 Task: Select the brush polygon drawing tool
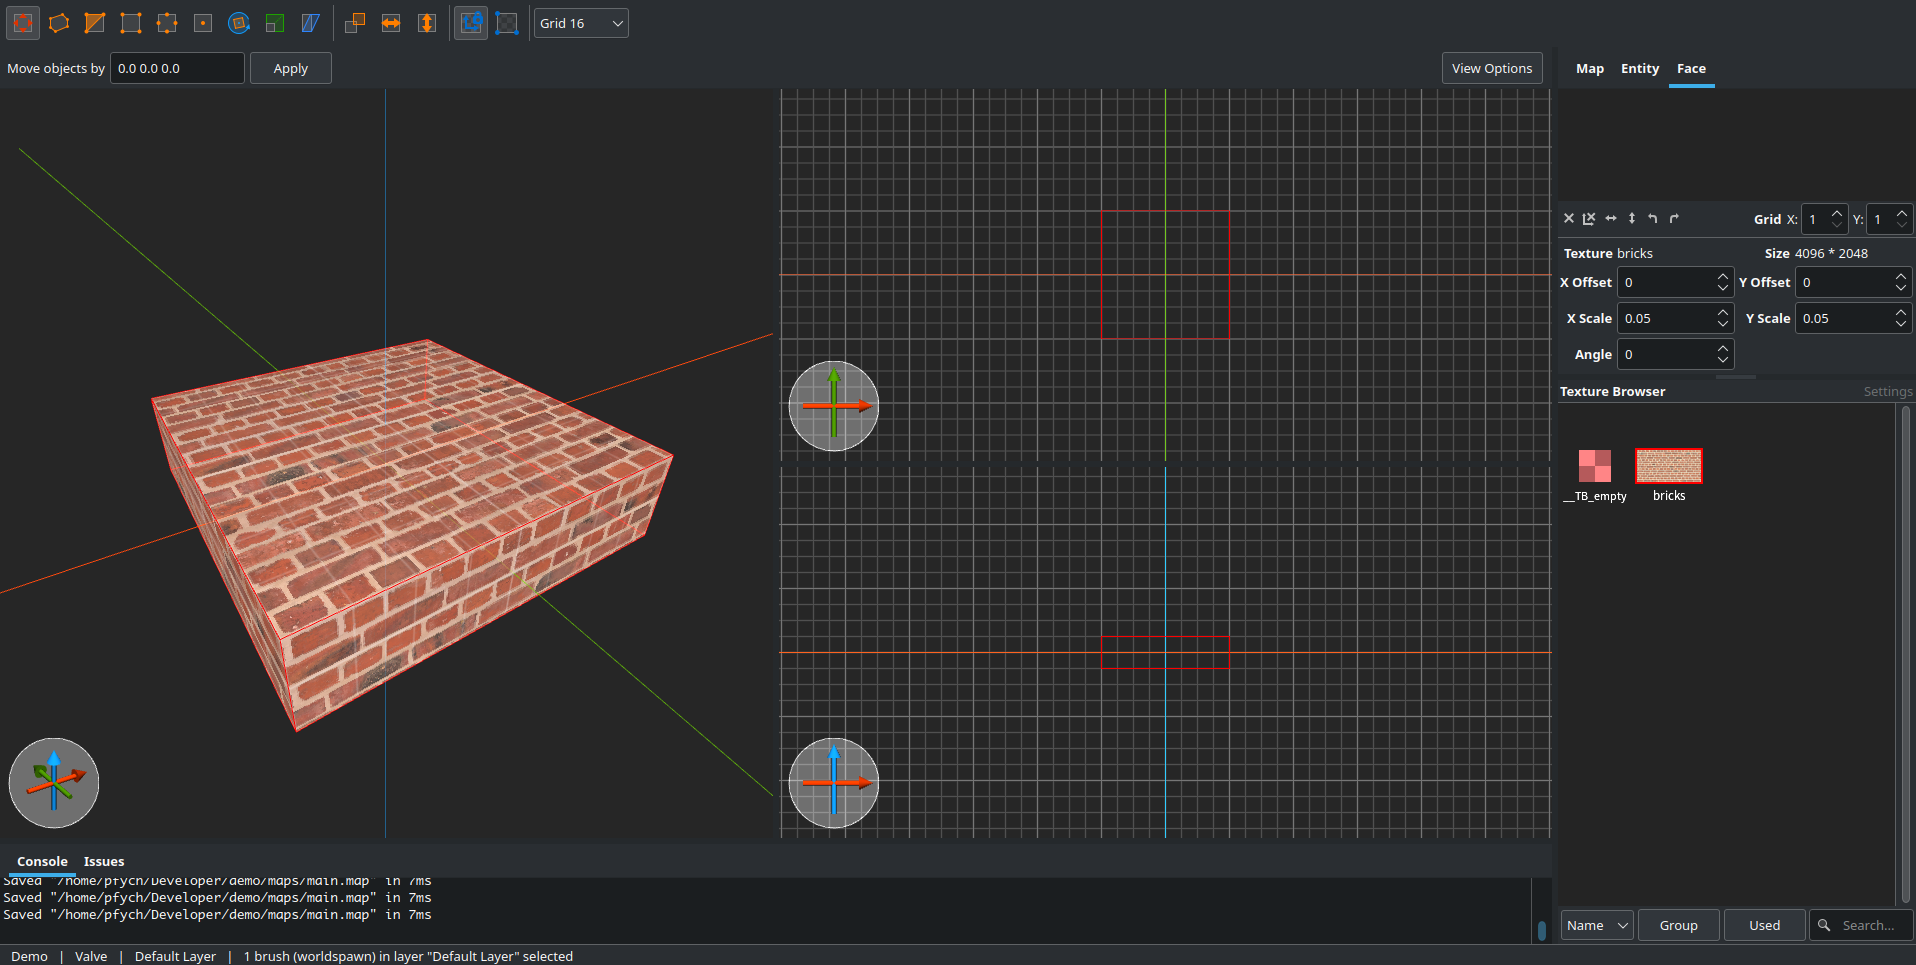[59, 23]
